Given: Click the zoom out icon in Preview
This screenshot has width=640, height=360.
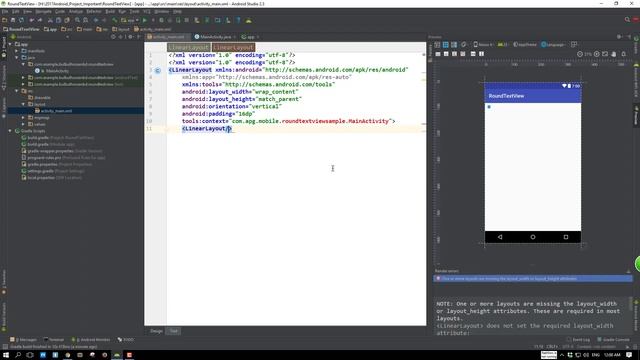Looking at the screenshot, I should click(580, 54).
